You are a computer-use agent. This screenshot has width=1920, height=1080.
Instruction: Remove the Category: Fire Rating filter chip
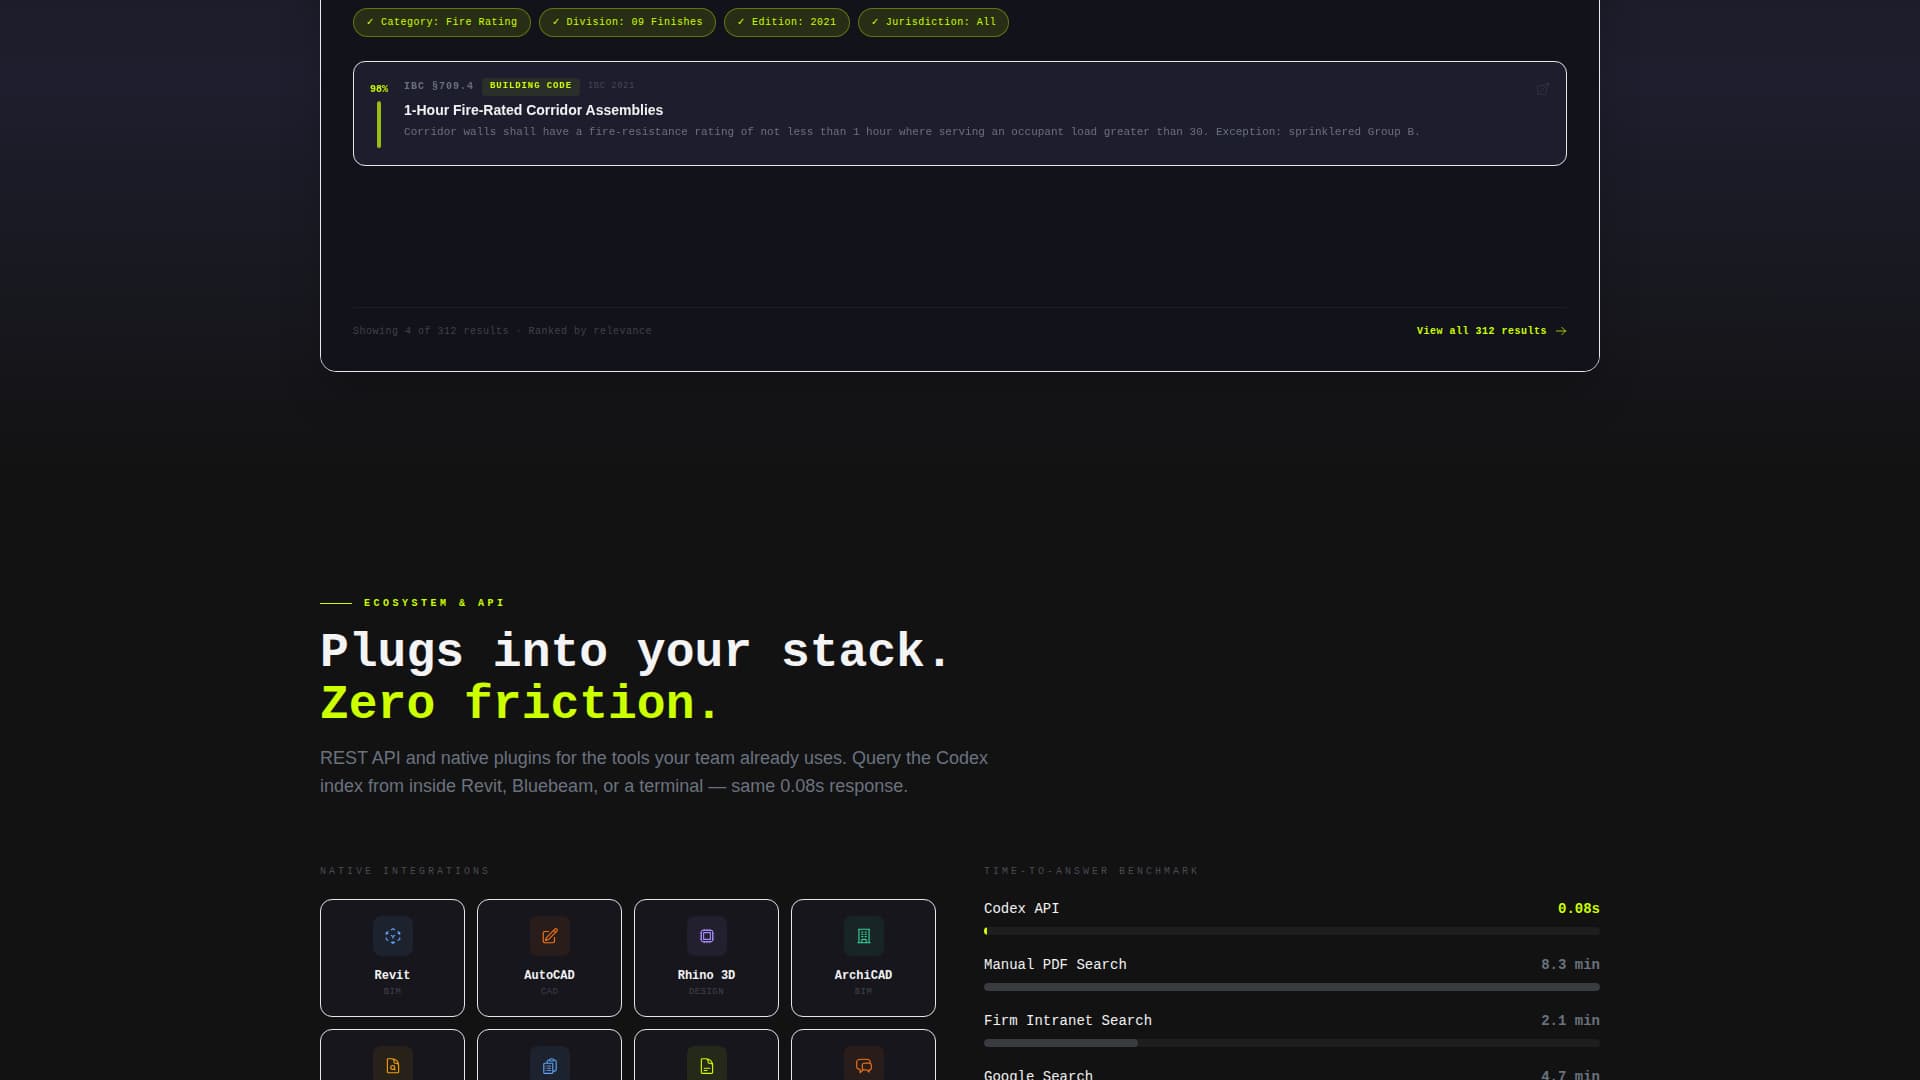pos(441,22)
